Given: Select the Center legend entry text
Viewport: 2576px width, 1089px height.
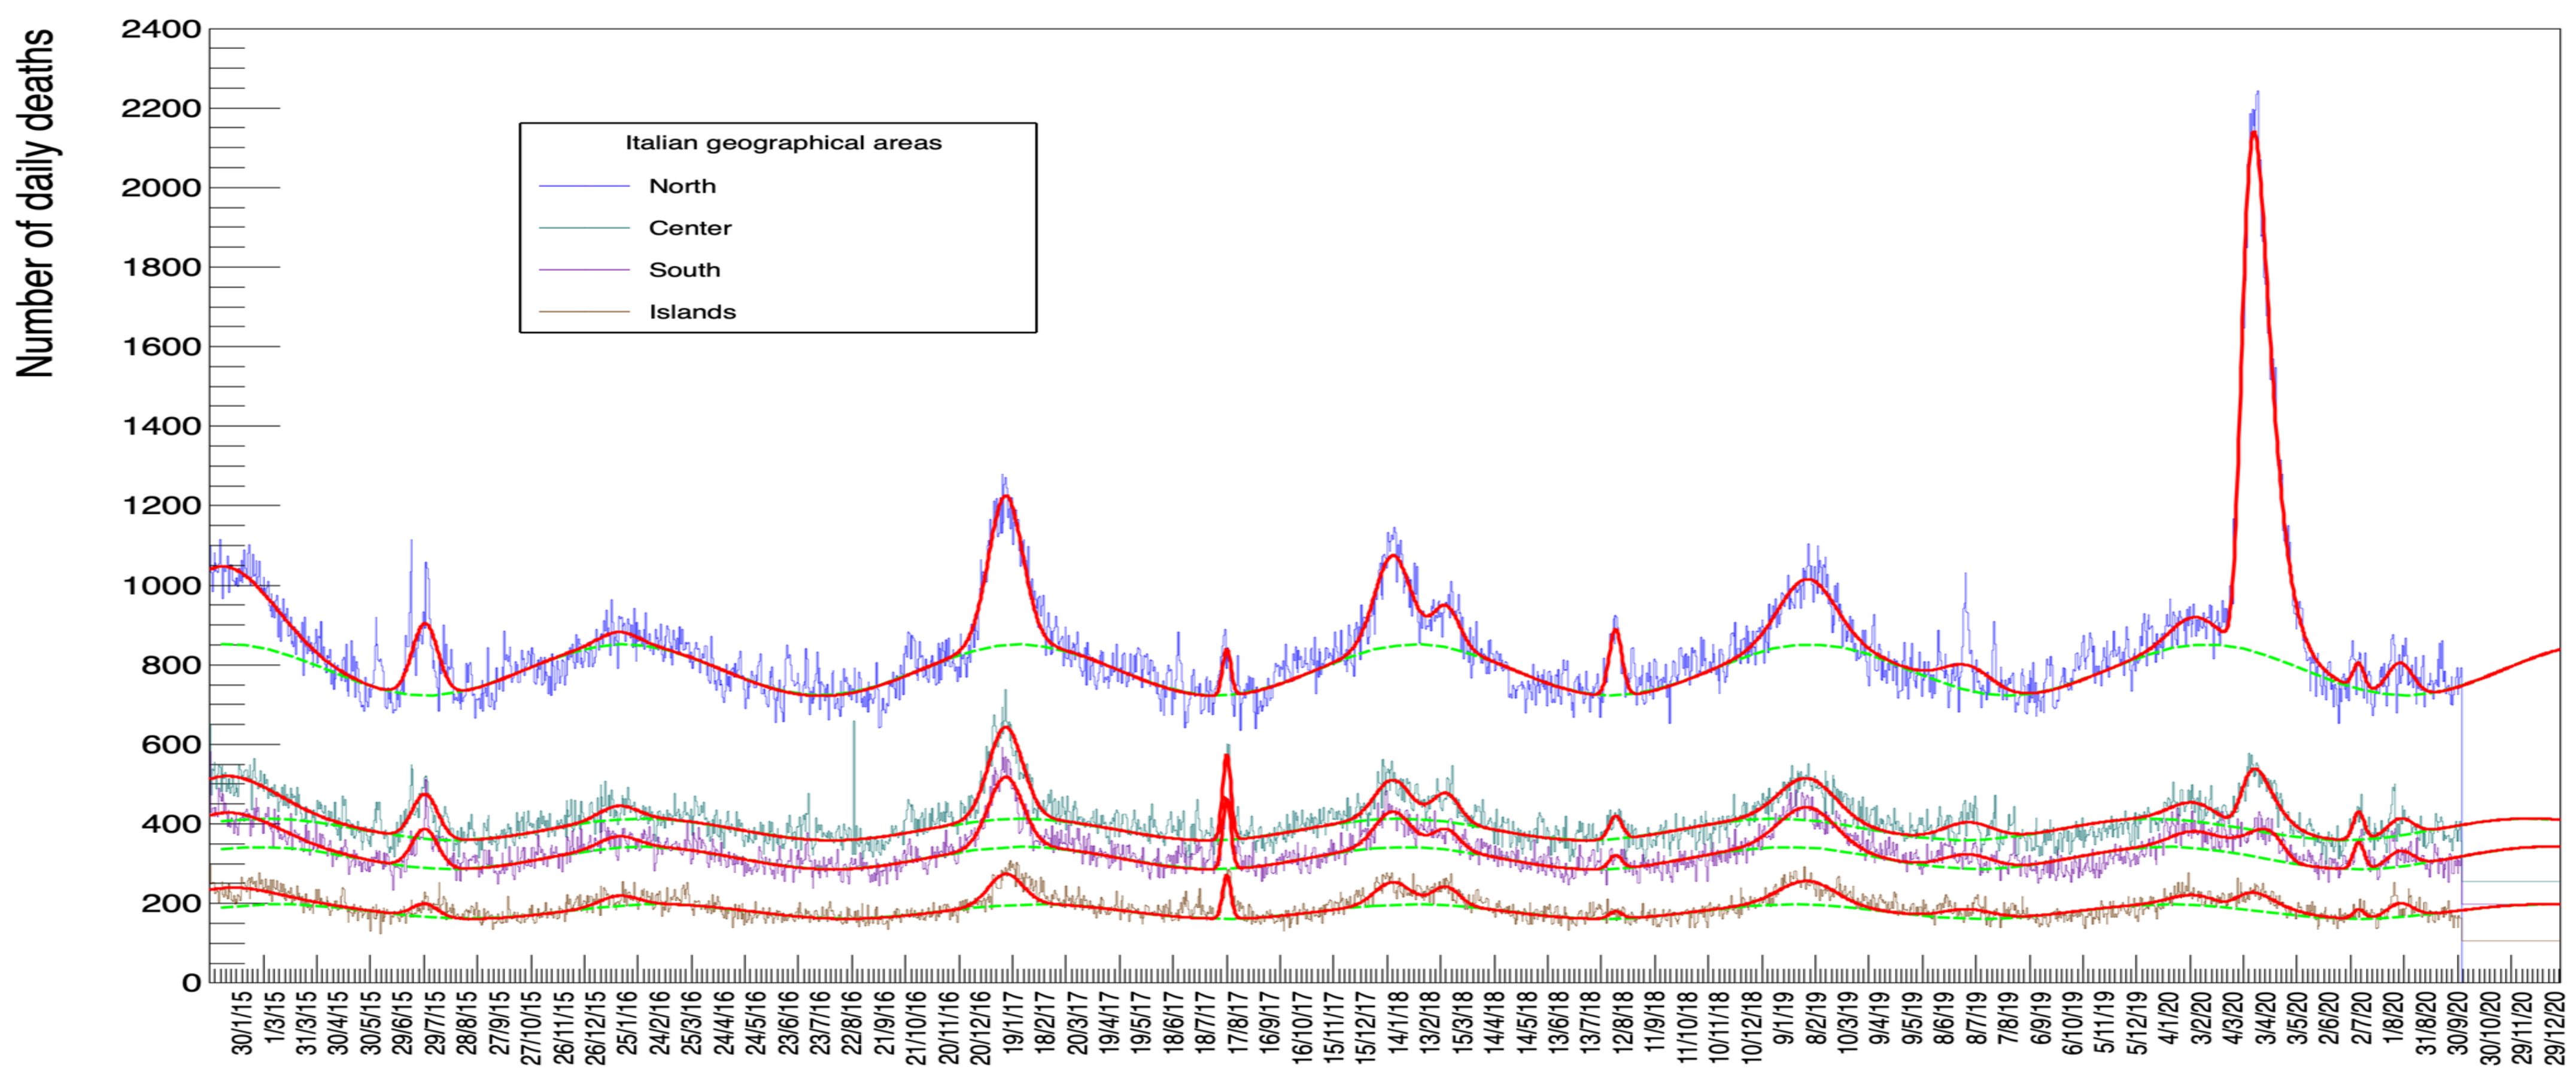Looking at the screenshot, I should tap(690, 228).
